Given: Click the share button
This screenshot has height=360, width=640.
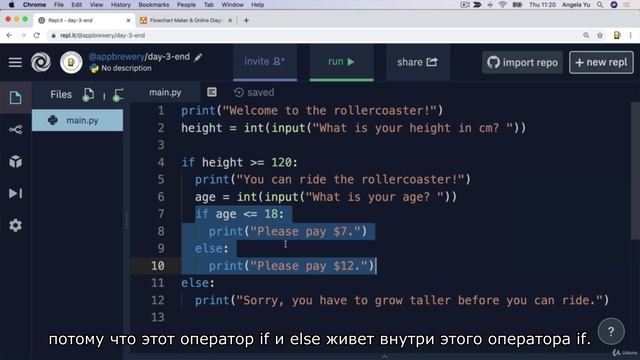Looking at the screenshot, I should tap(418, 62).
